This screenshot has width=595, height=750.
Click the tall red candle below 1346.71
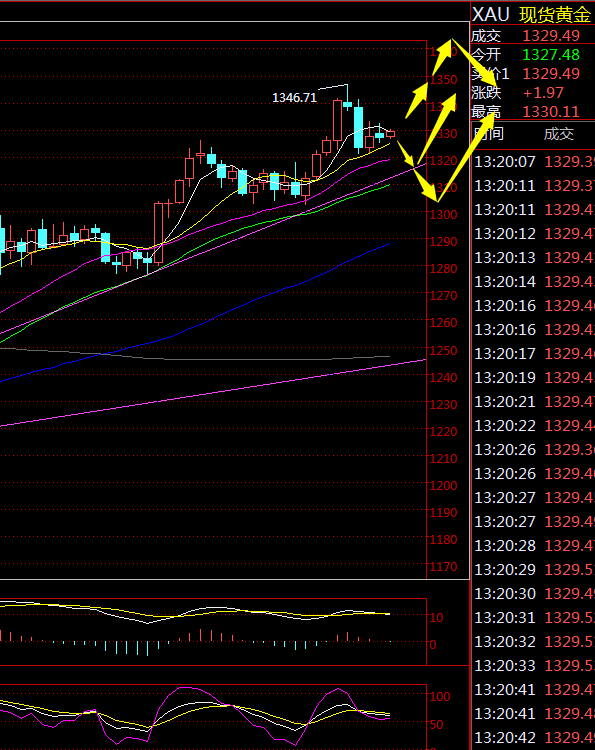tap(338, 122)
